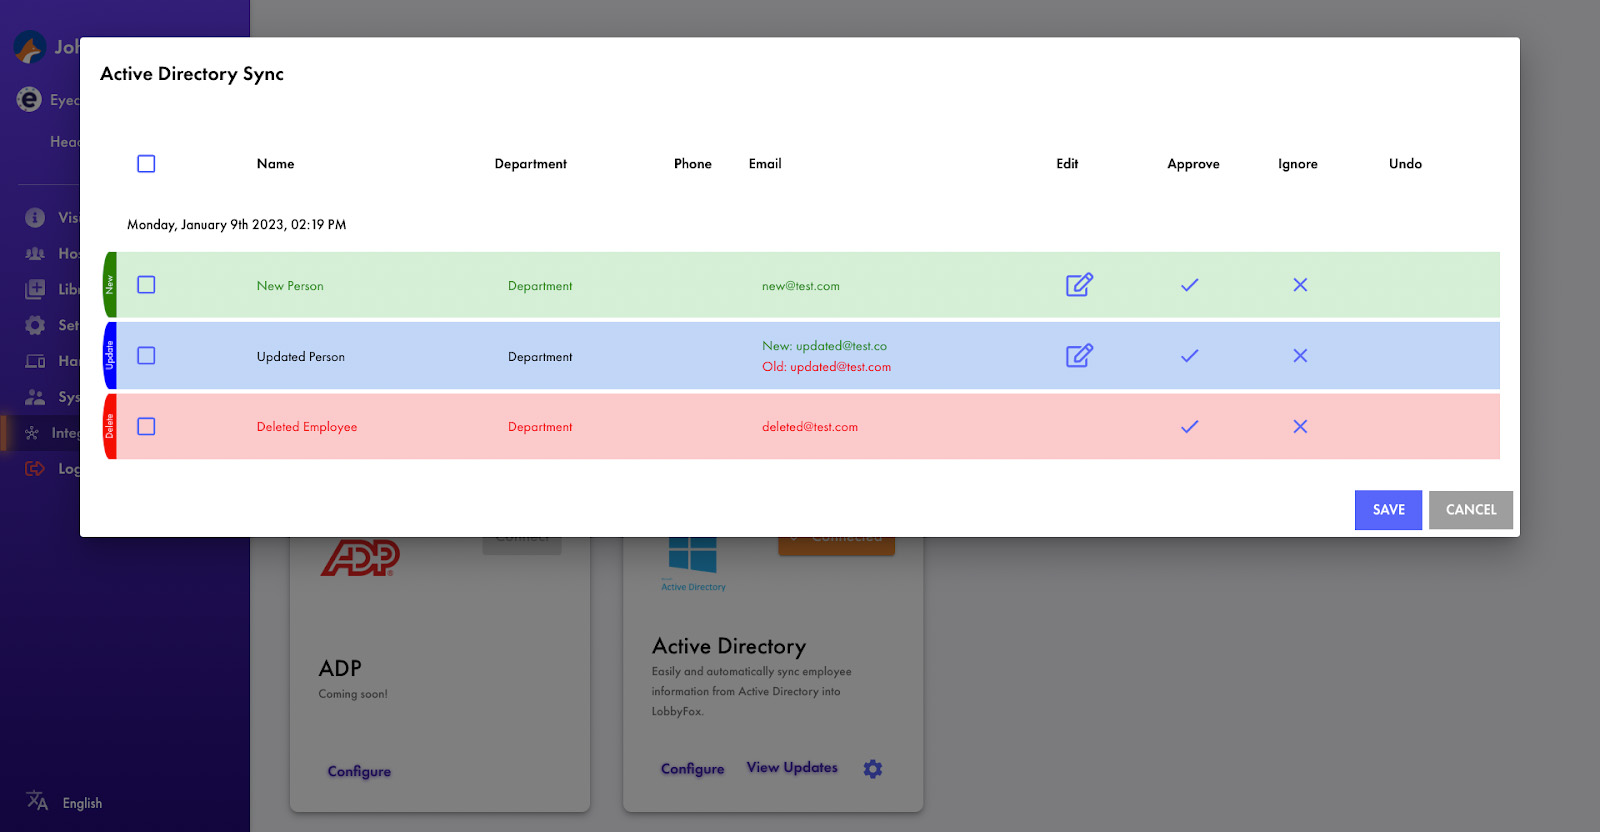
Task: Click the Old: updated@test.com email text
Action: [x=826, y=367]
